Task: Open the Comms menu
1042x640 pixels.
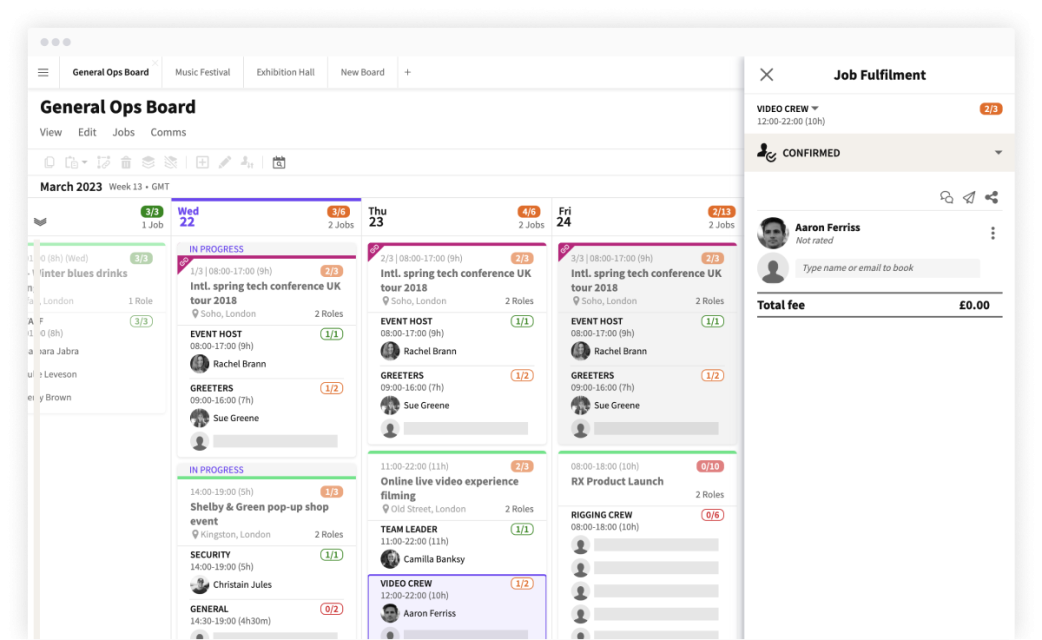Action: 168,132
